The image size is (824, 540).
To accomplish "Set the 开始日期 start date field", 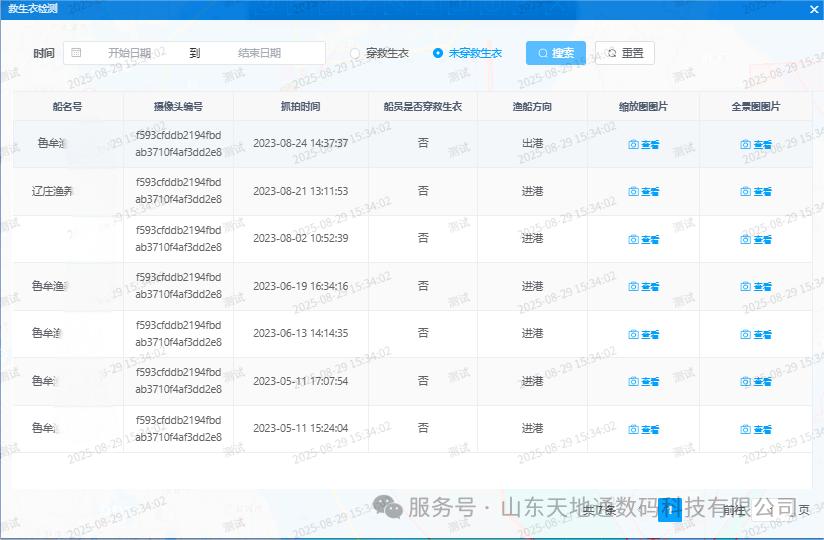I will [x=129, y=53].
